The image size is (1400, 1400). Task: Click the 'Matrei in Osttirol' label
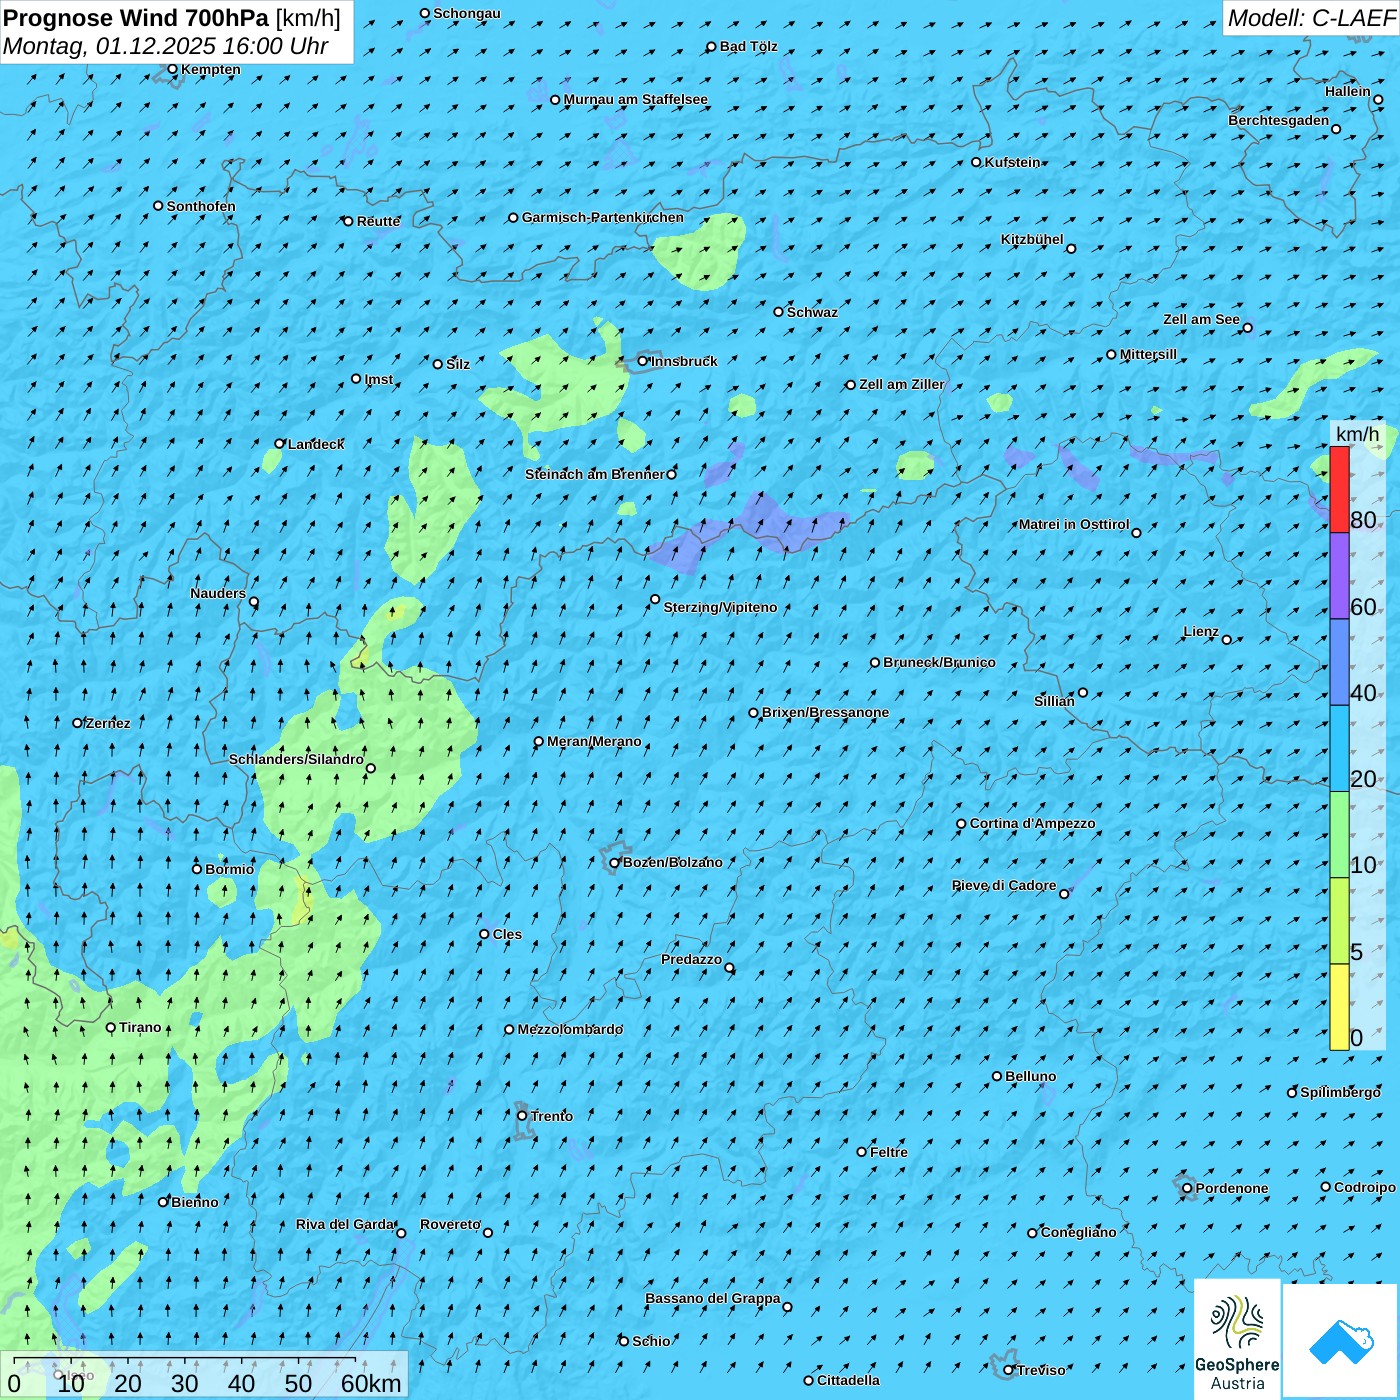[x=1074, y=525]
